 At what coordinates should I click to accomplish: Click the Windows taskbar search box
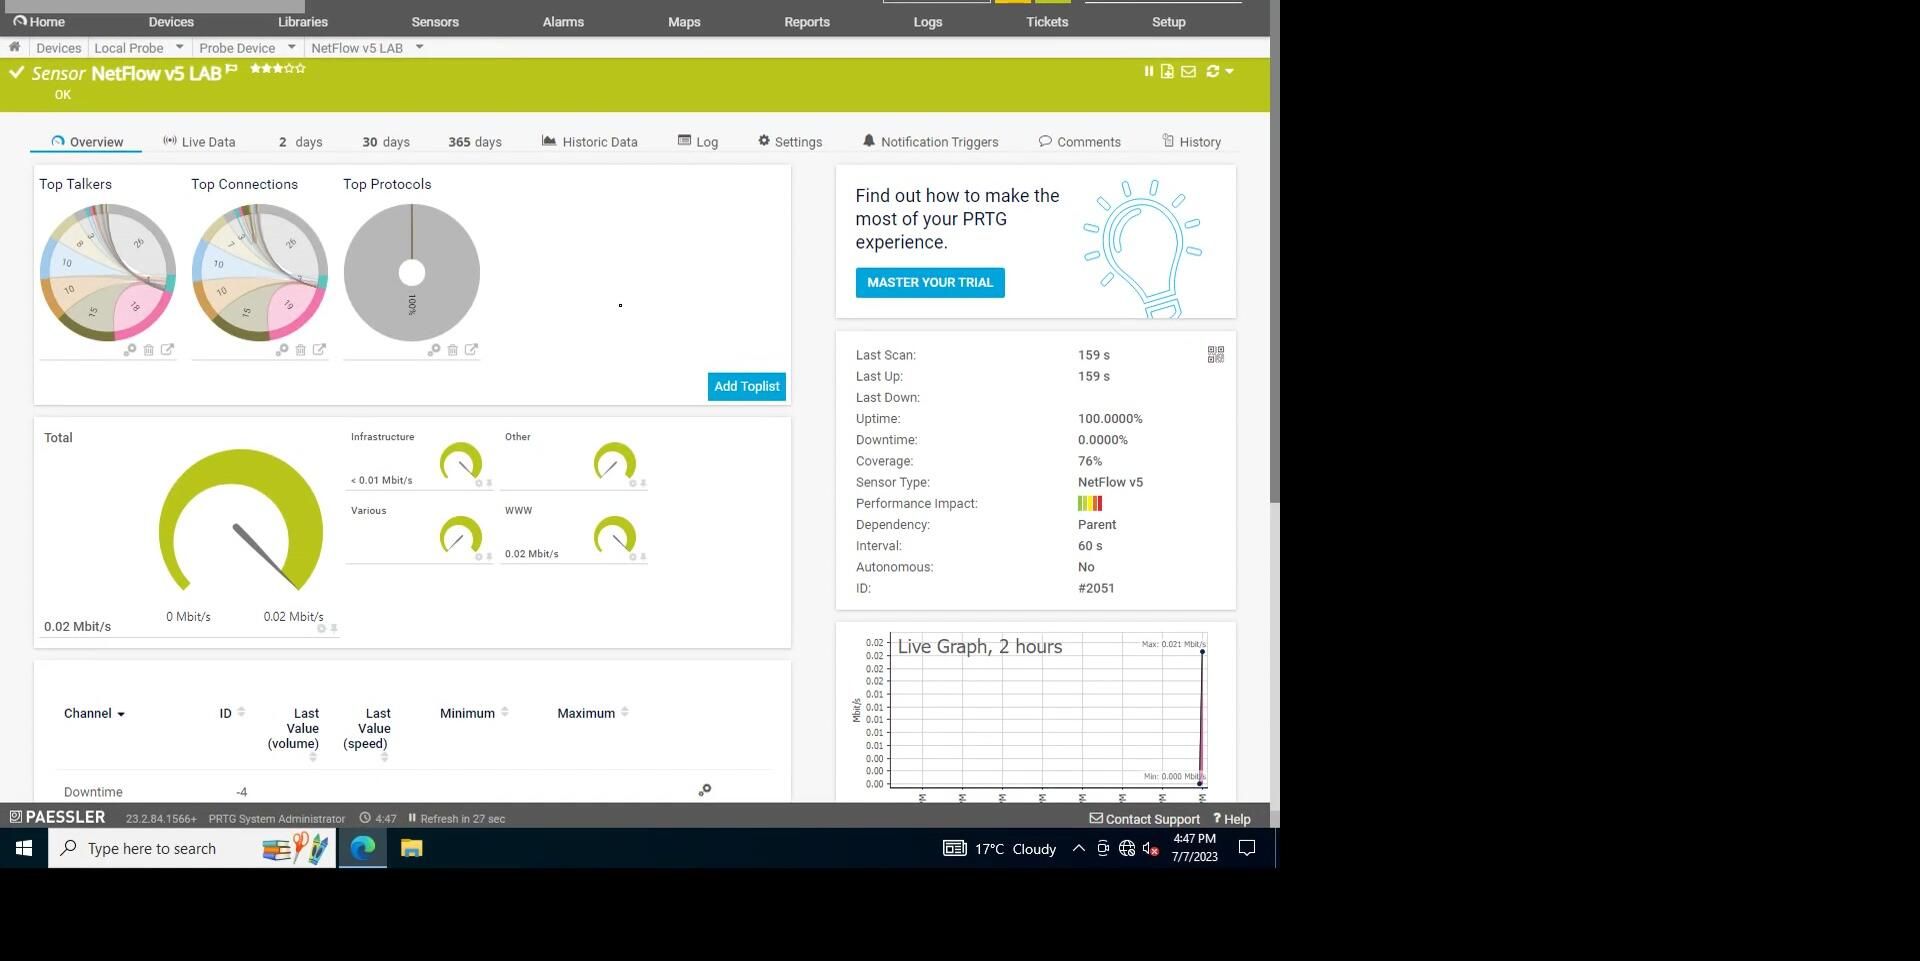191,848
